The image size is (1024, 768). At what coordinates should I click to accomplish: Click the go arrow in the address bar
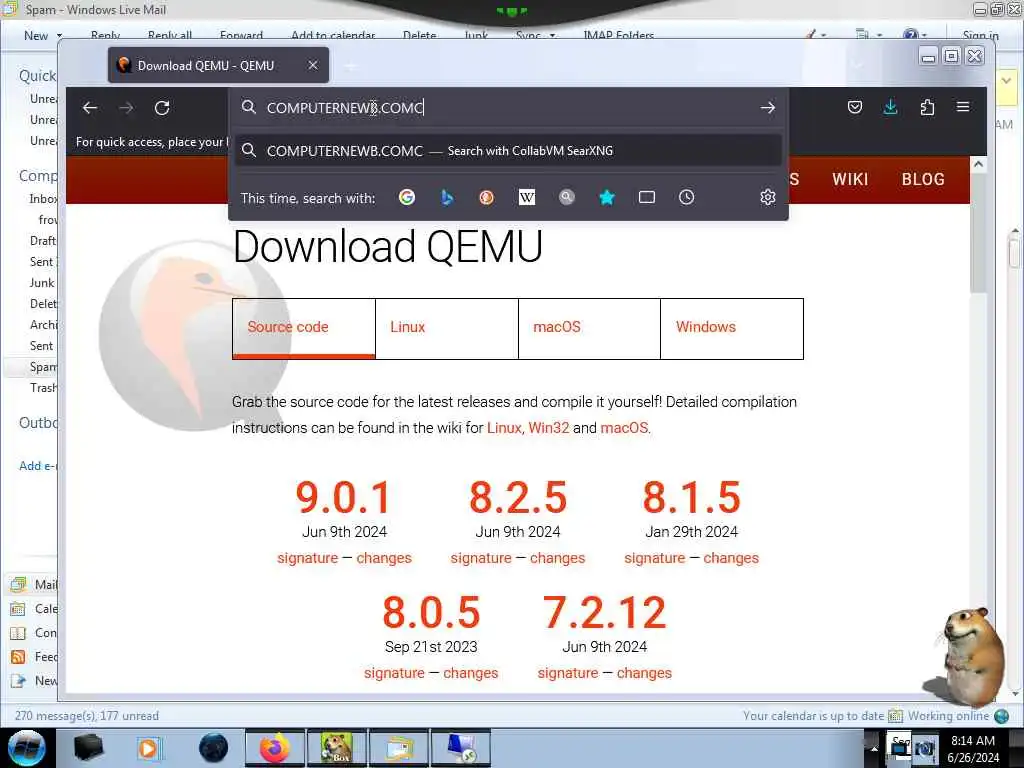click(x=767, y=107)
